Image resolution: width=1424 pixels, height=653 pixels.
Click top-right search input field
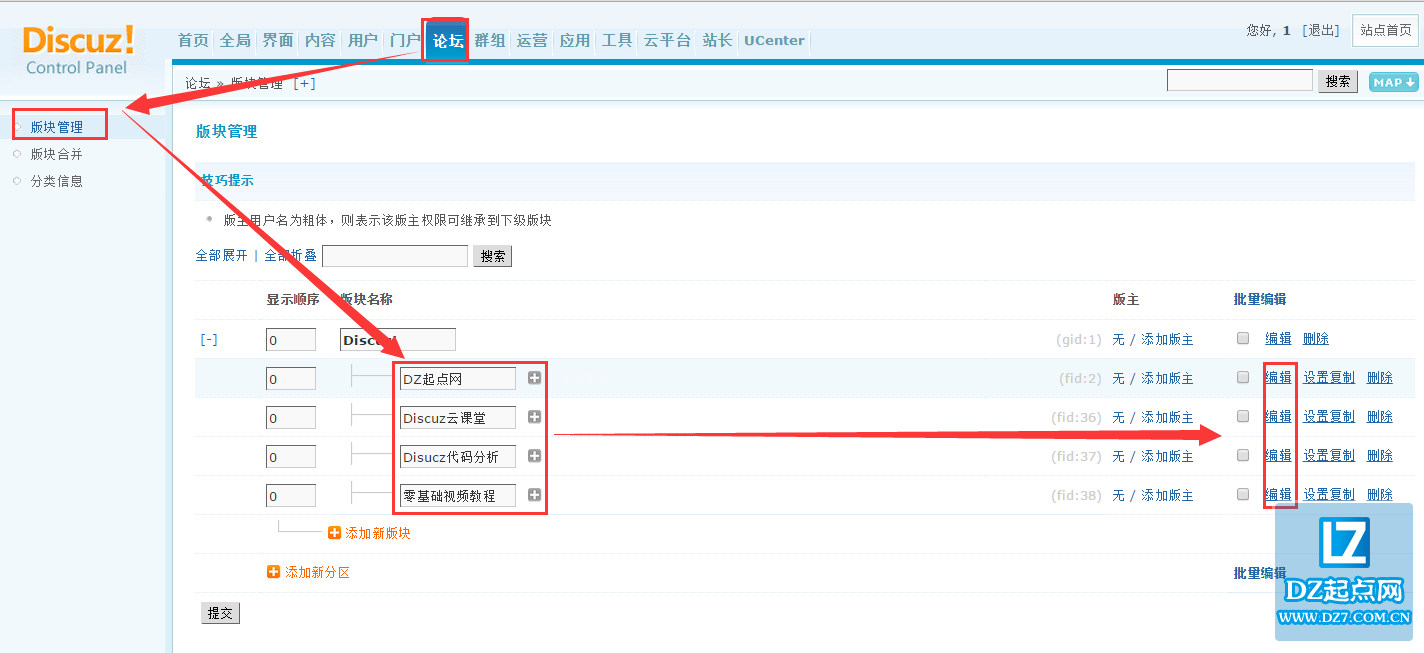[x=1240, y=80]
